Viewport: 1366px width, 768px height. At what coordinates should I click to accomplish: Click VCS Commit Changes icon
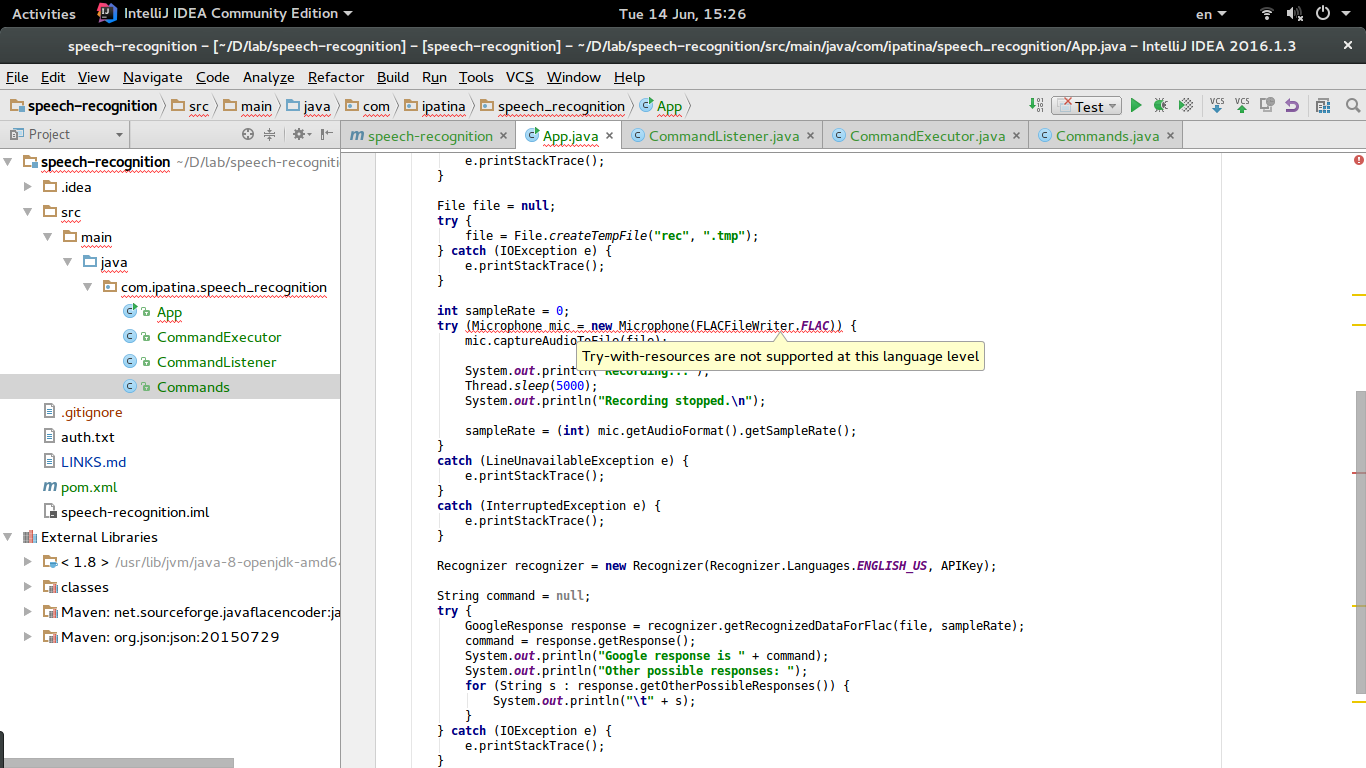click(1242, 105)
